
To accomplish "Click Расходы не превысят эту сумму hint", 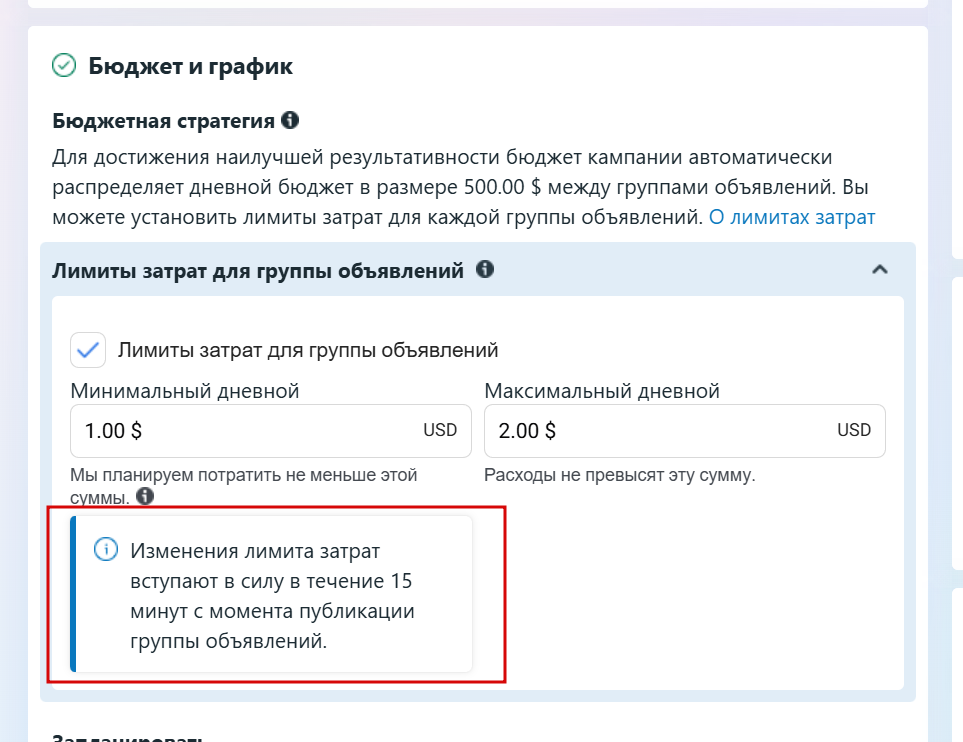I will tap(620, 475).
